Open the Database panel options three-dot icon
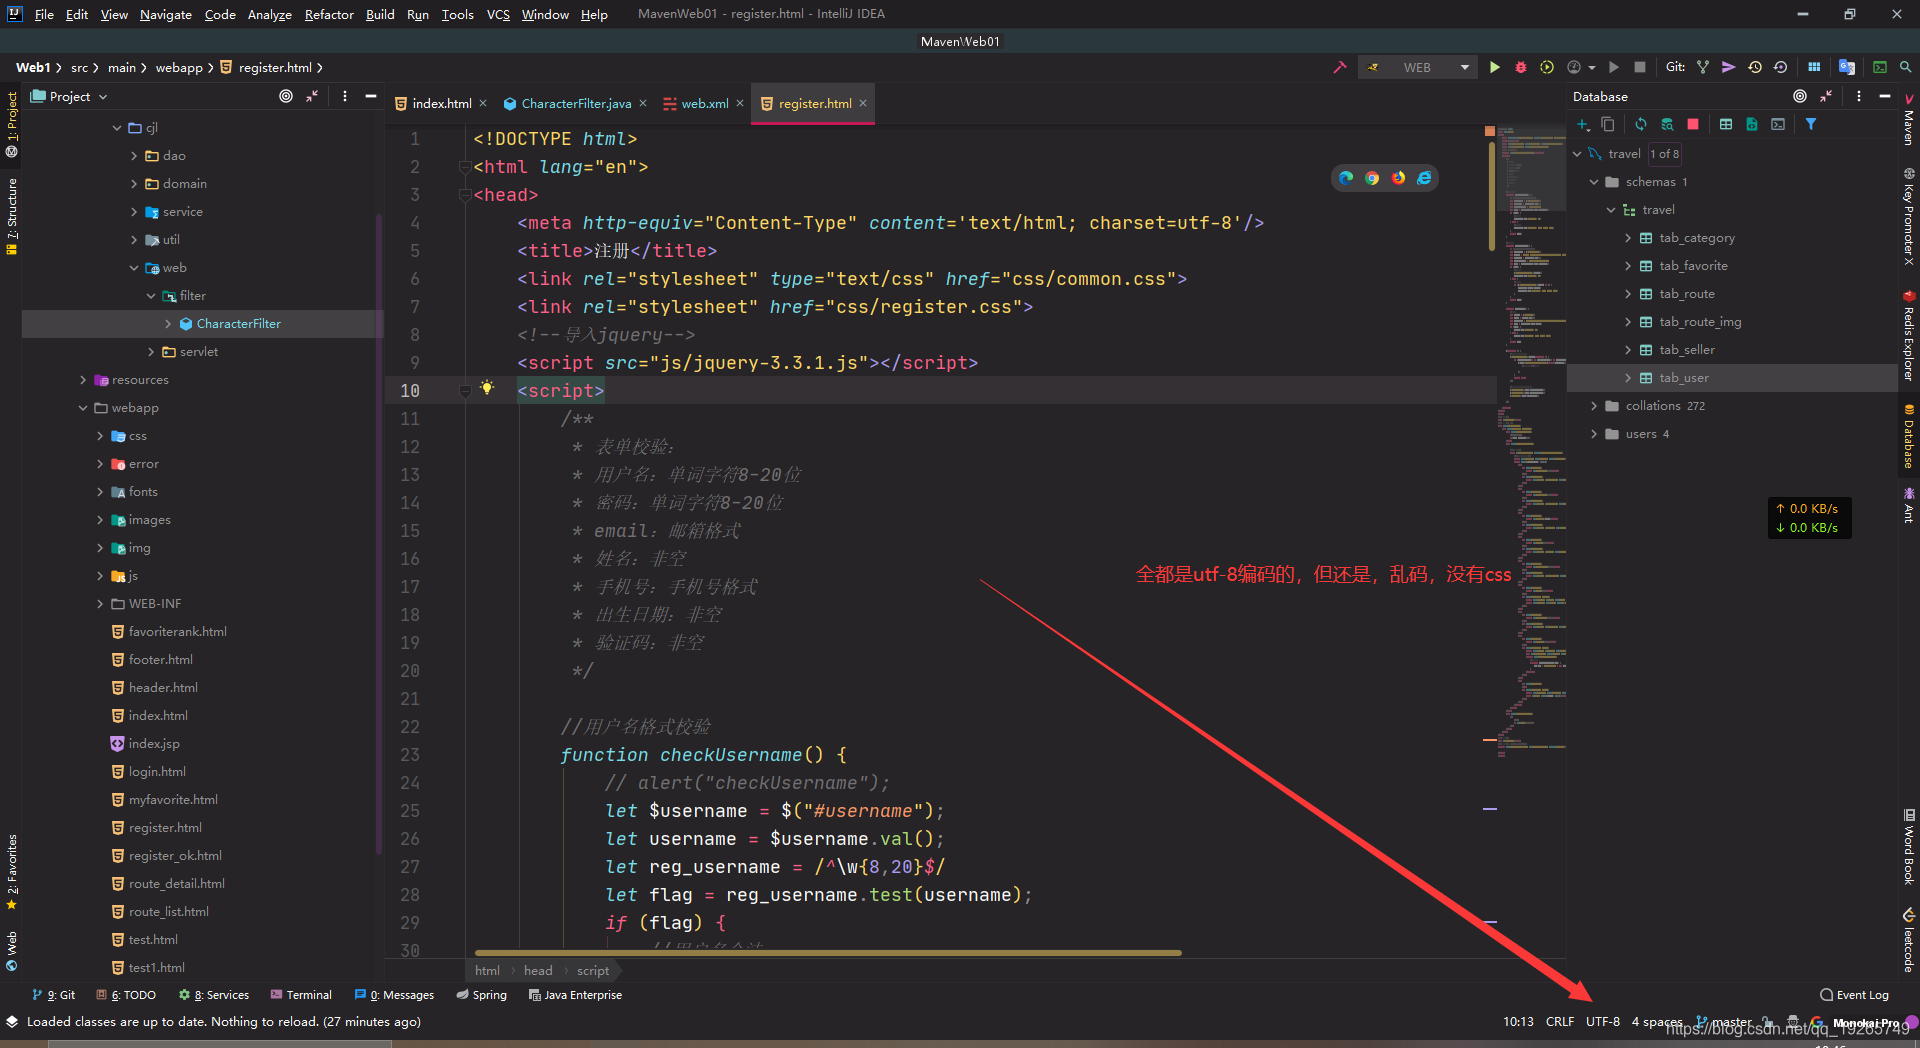 pyautogui.click(x=1859, y=96)
